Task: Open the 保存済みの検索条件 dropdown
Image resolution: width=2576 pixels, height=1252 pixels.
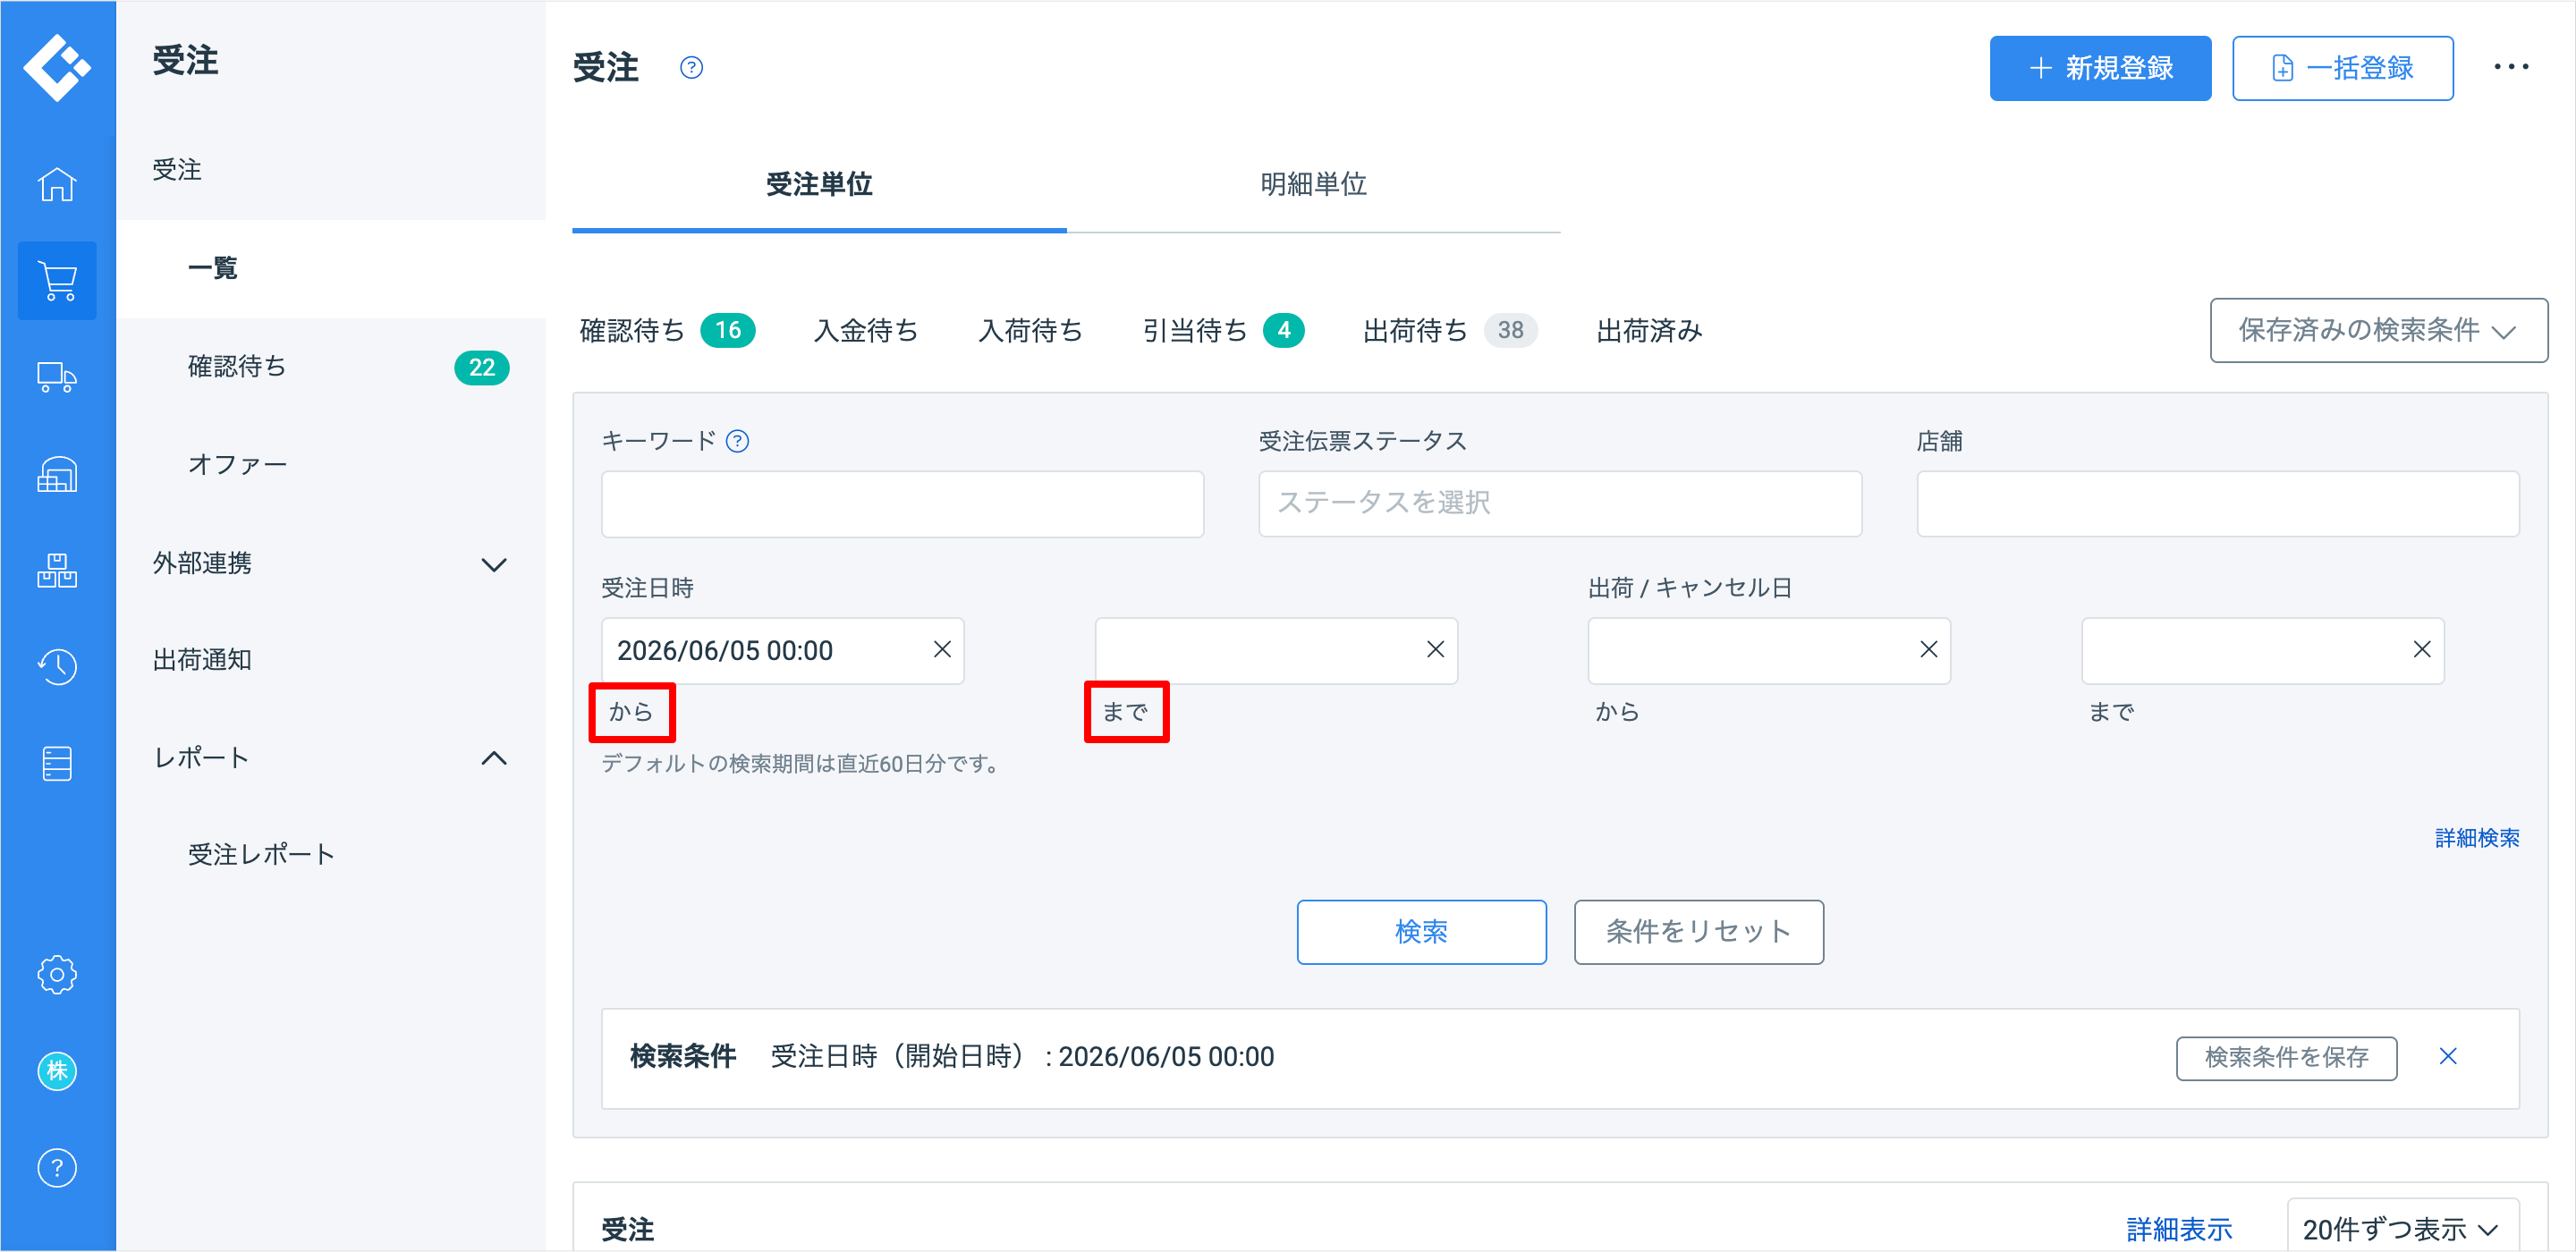Action: coord(2378,331)
